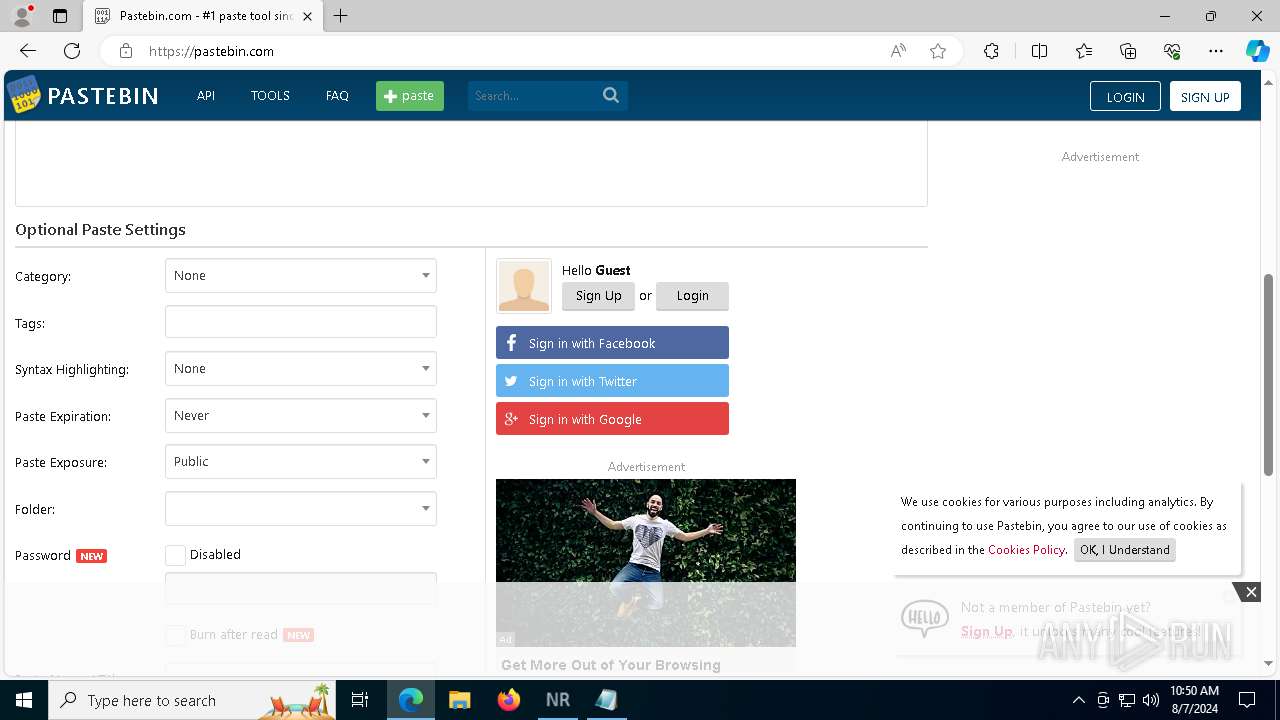Click Sign Up button beside Hello Guest
Viewport: 1280px width, 720px height.
(x=598, y=296)
